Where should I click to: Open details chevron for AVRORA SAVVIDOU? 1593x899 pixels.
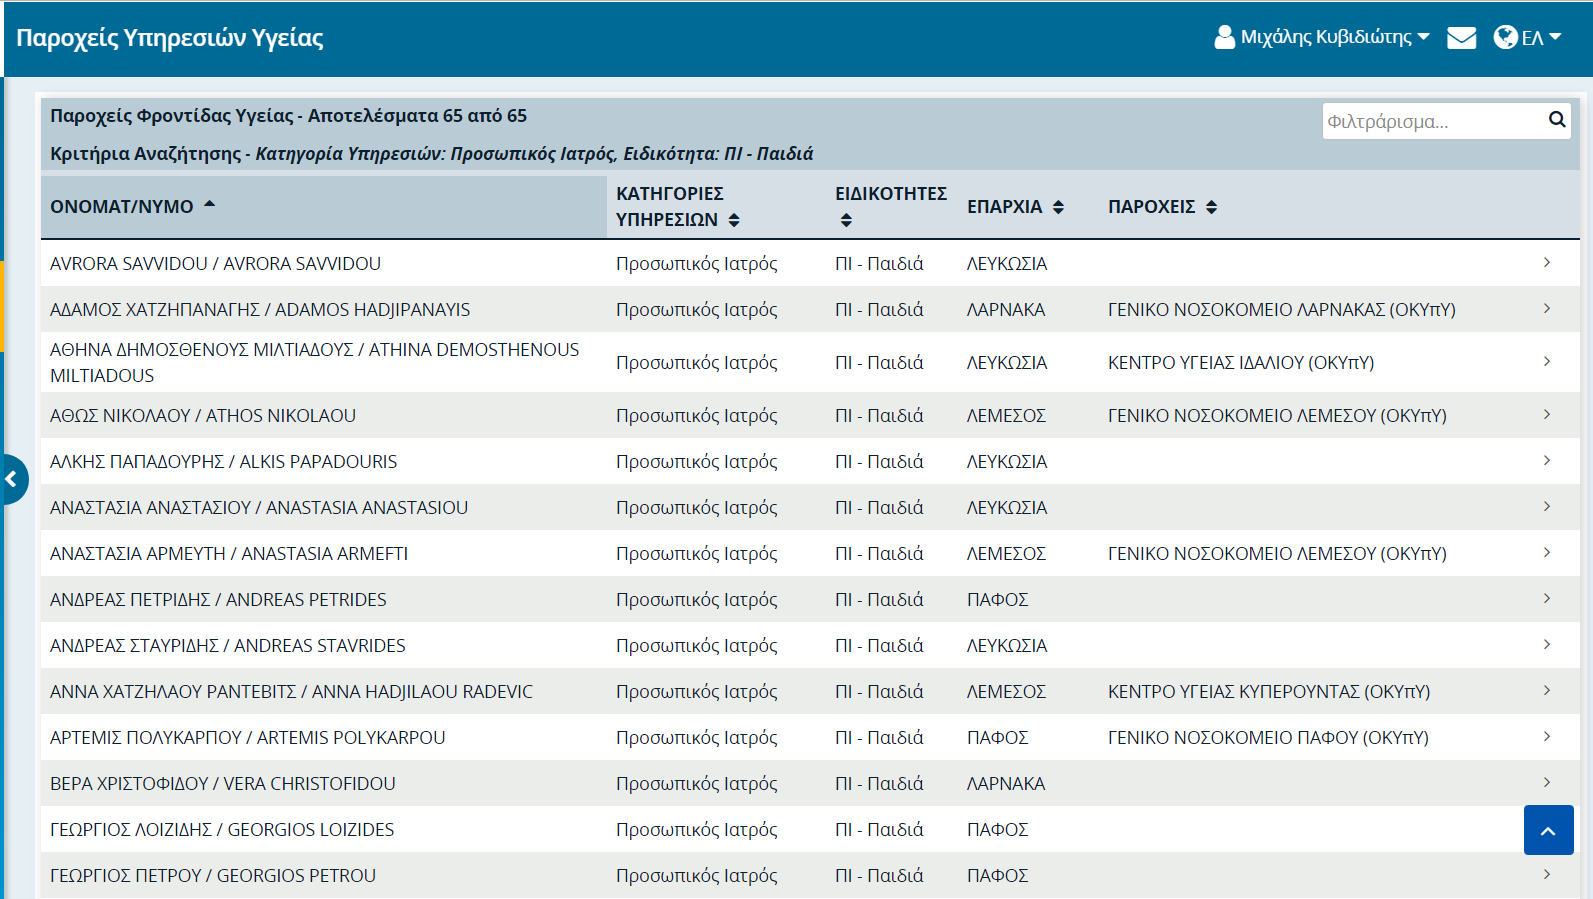(1547, 263)
